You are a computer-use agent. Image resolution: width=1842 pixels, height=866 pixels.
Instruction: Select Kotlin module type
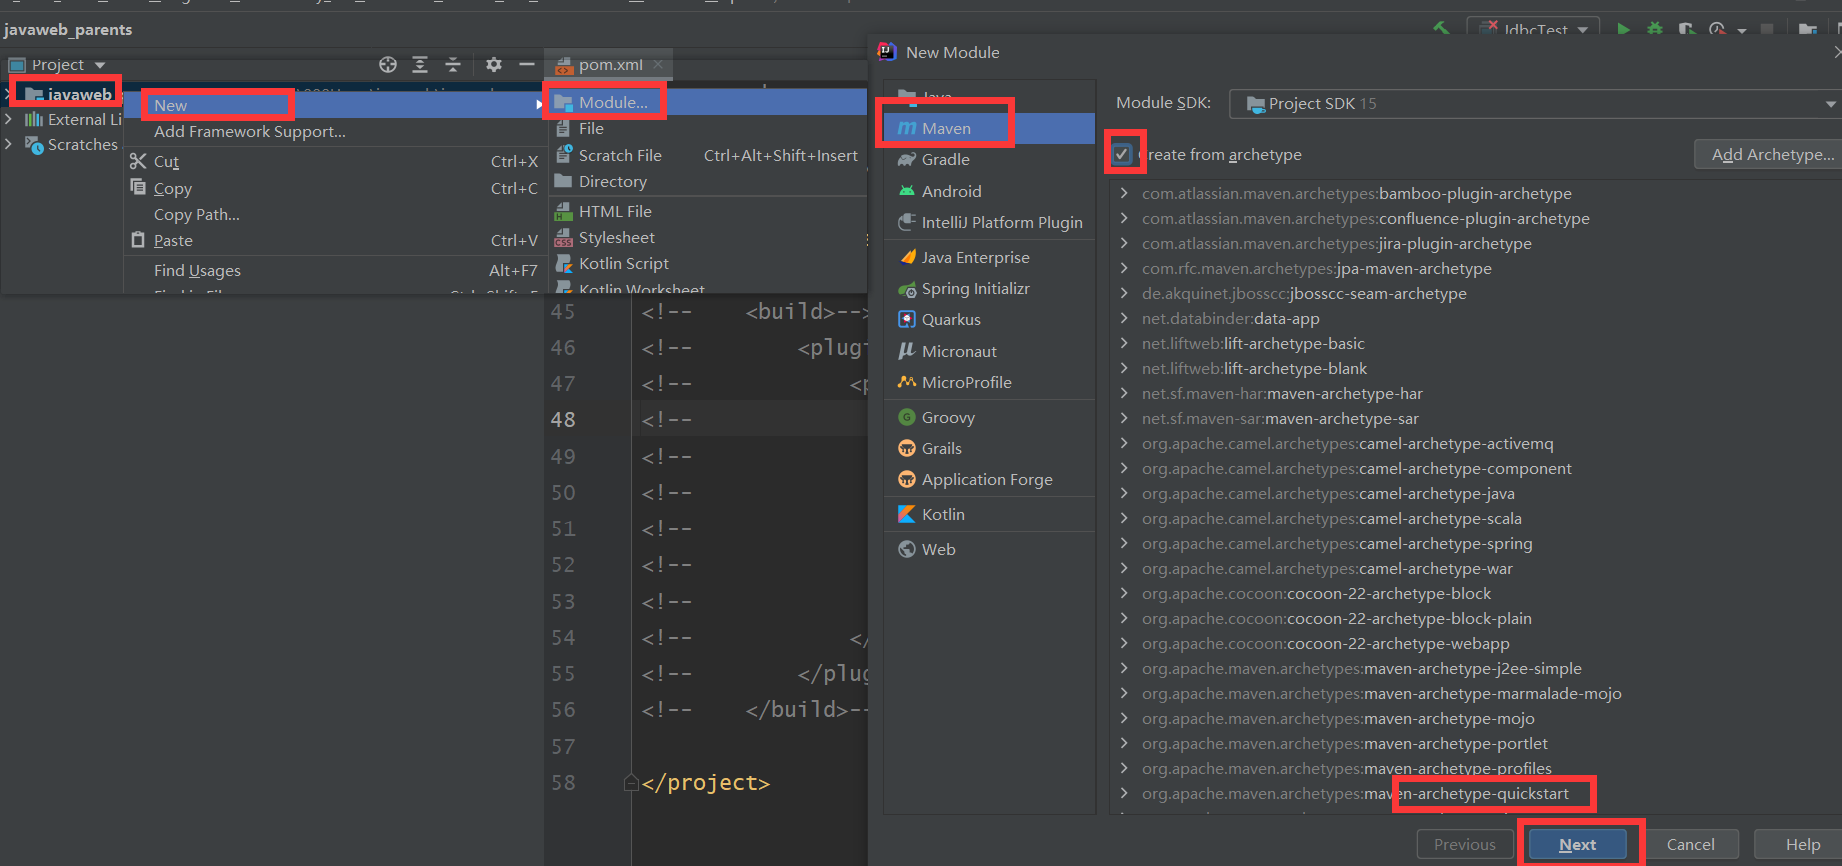point(989,514)
